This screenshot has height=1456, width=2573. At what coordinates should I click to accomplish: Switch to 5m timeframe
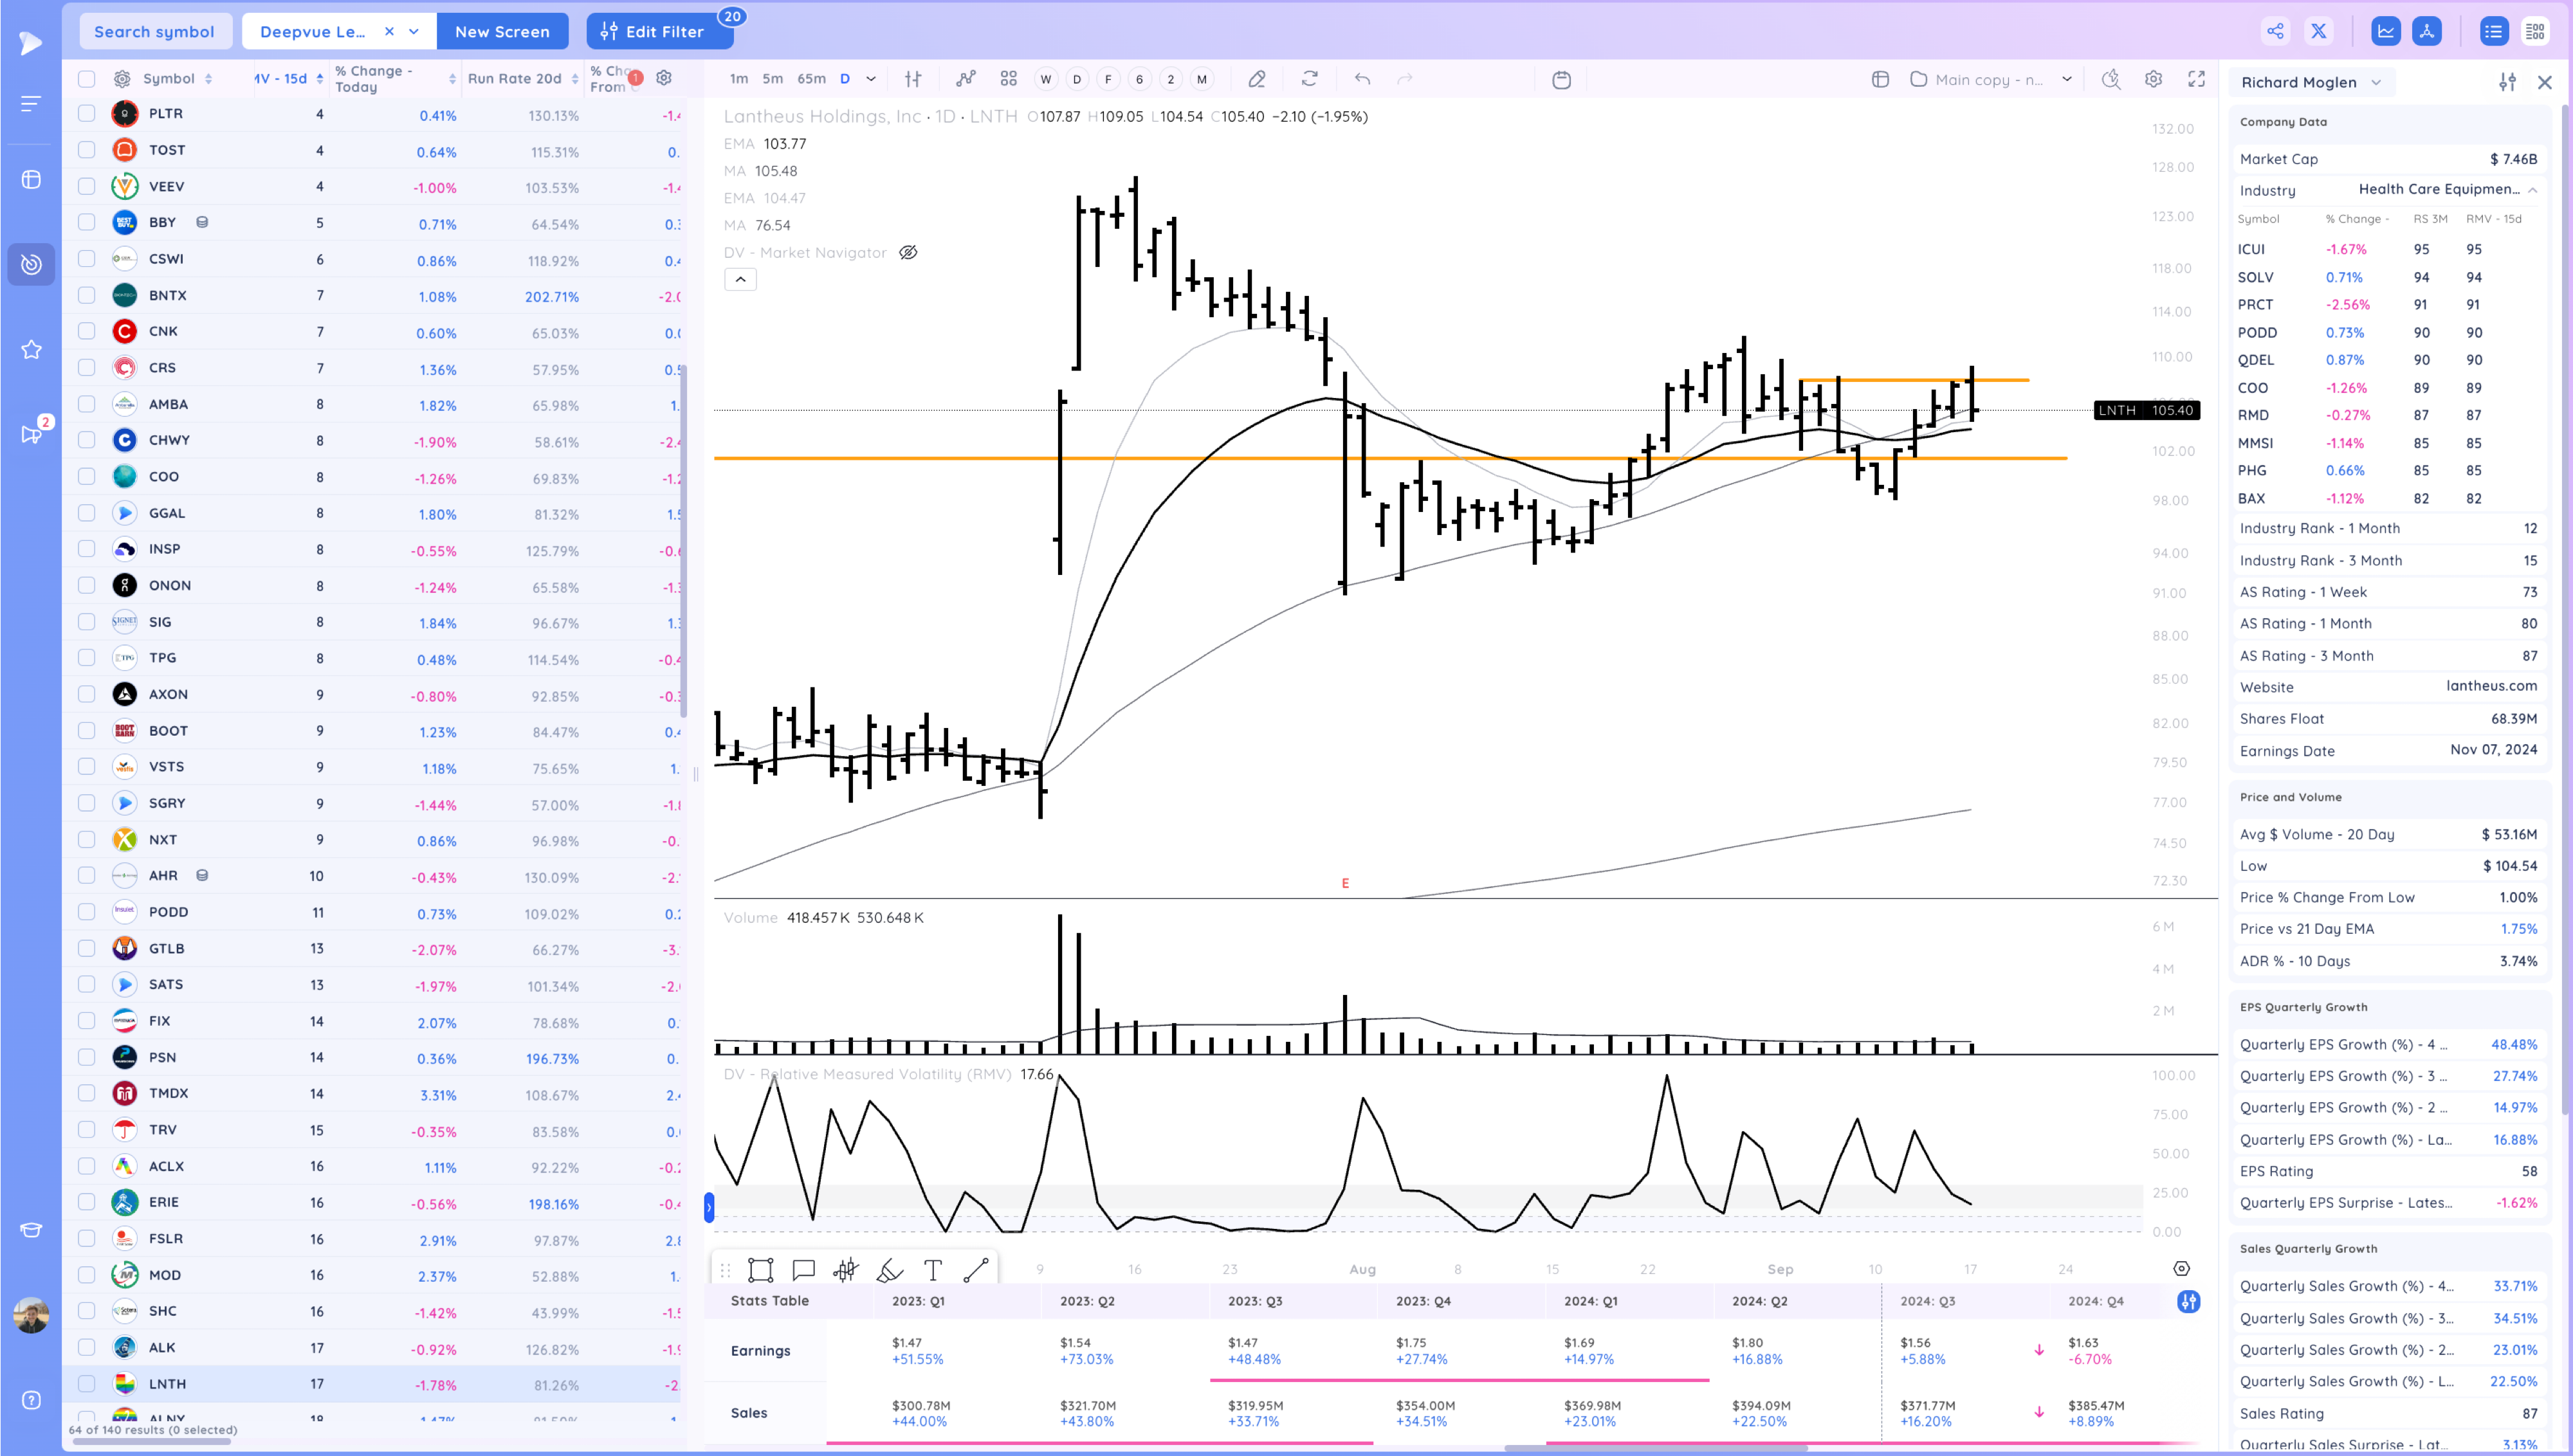click(x=772, y=79)
